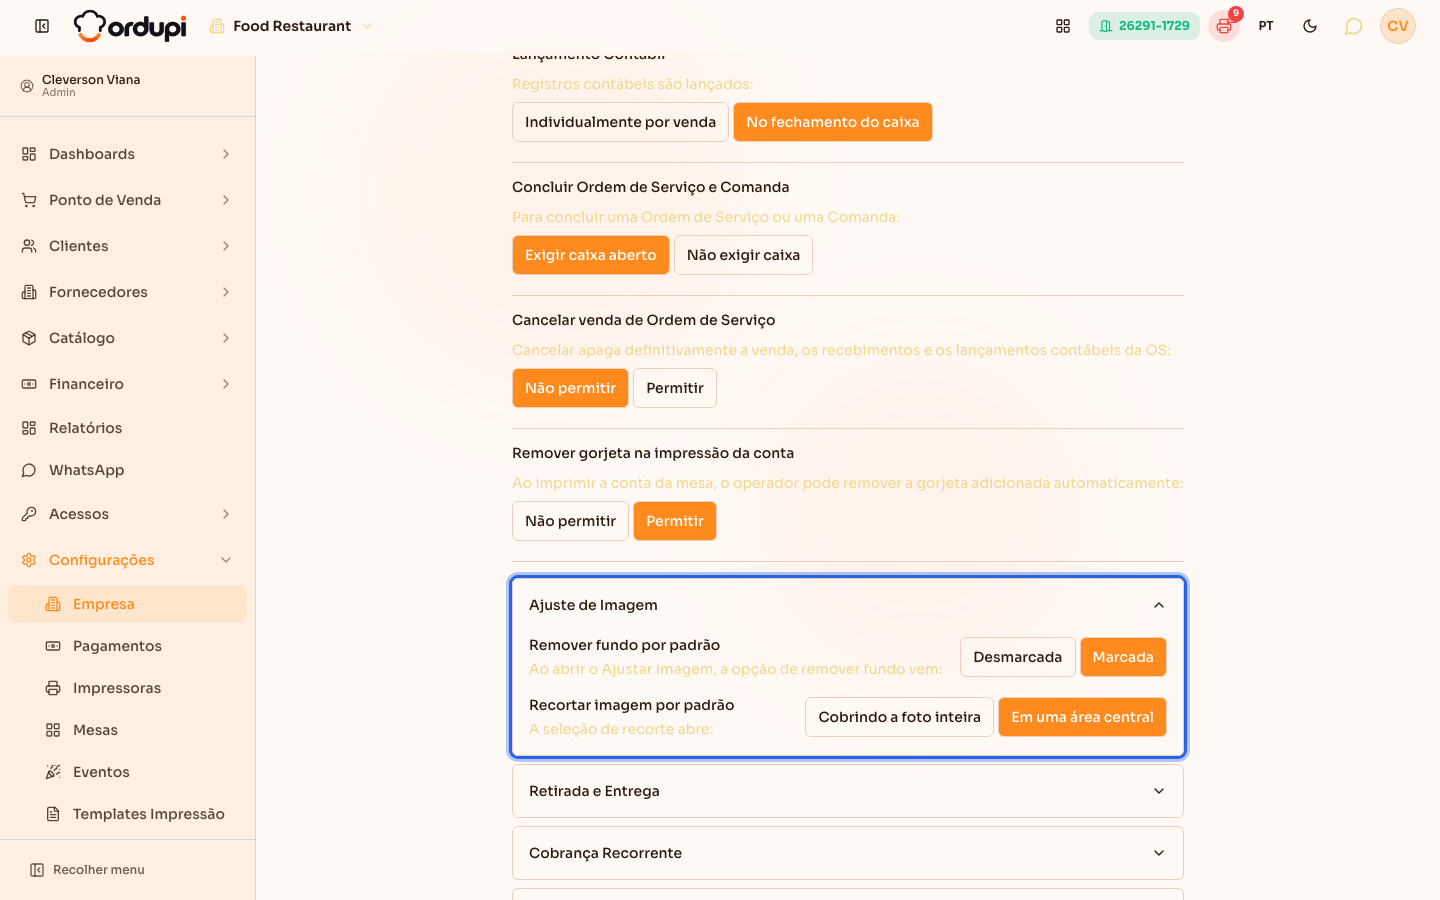Collapse sidebar using top-left panel icon

pos(42,26)
